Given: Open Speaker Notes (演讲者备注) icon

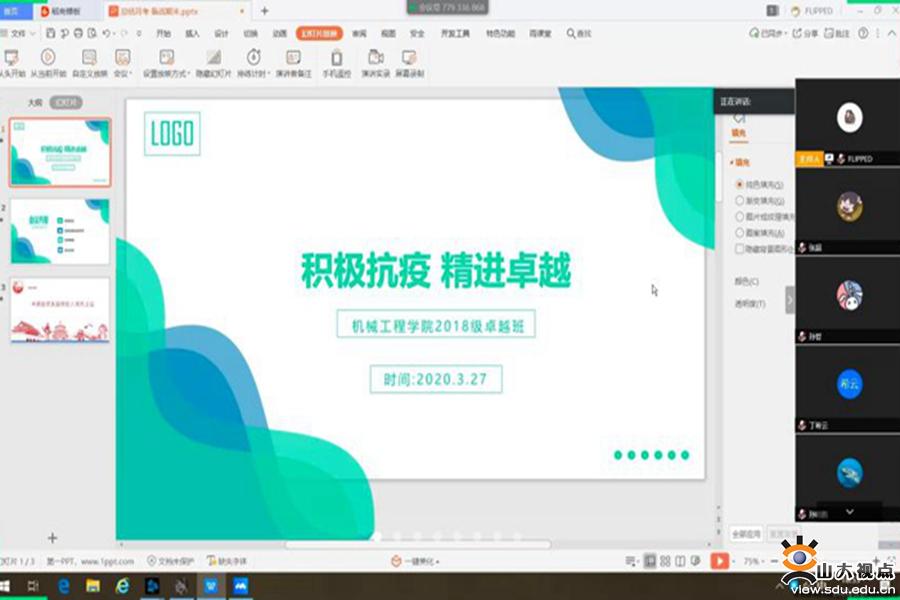Looking at the screenshot, I should tap(293, 61).
